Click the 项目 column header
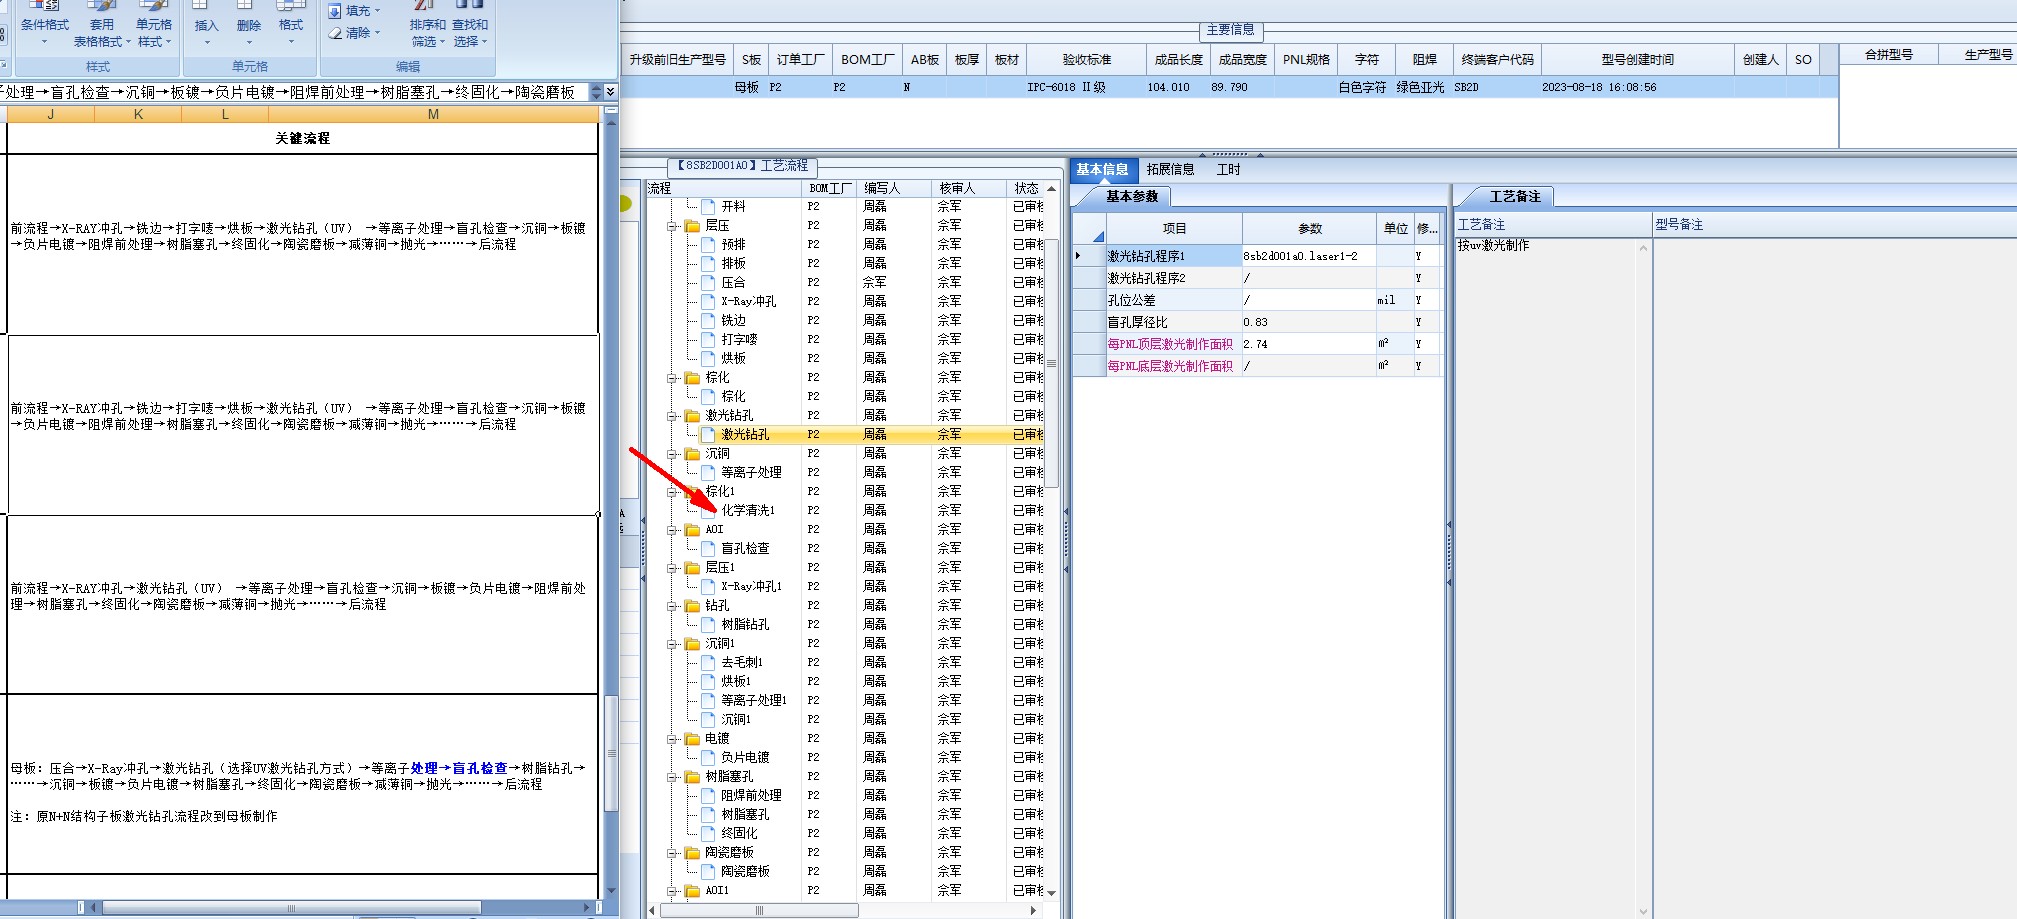The width and height of the screenshot is (2017, 919). pyautogui.click(x=1174, y=229)
